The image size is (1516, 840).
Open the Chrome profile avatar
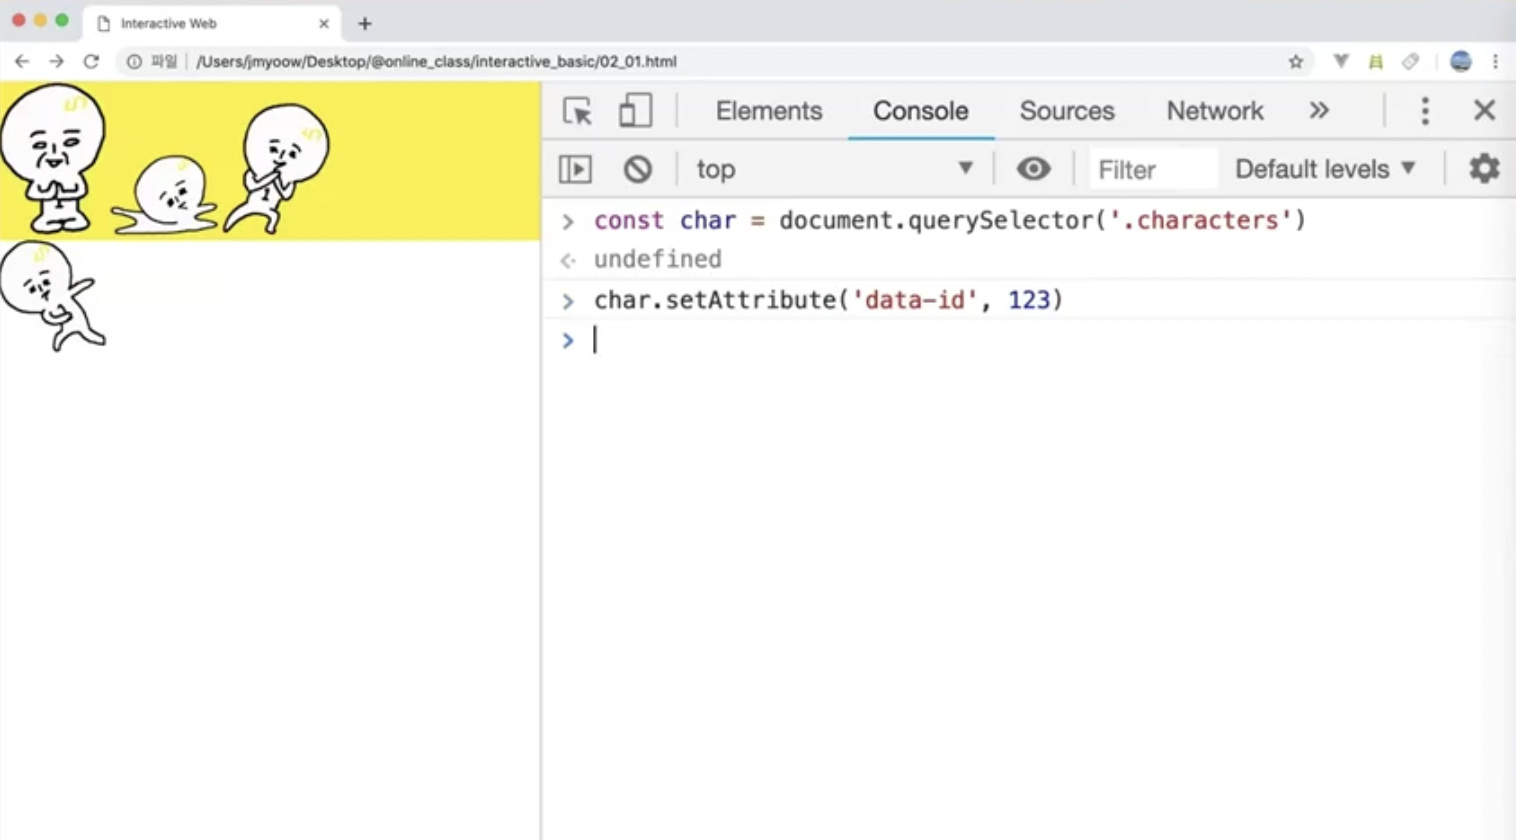(1461, 61)
